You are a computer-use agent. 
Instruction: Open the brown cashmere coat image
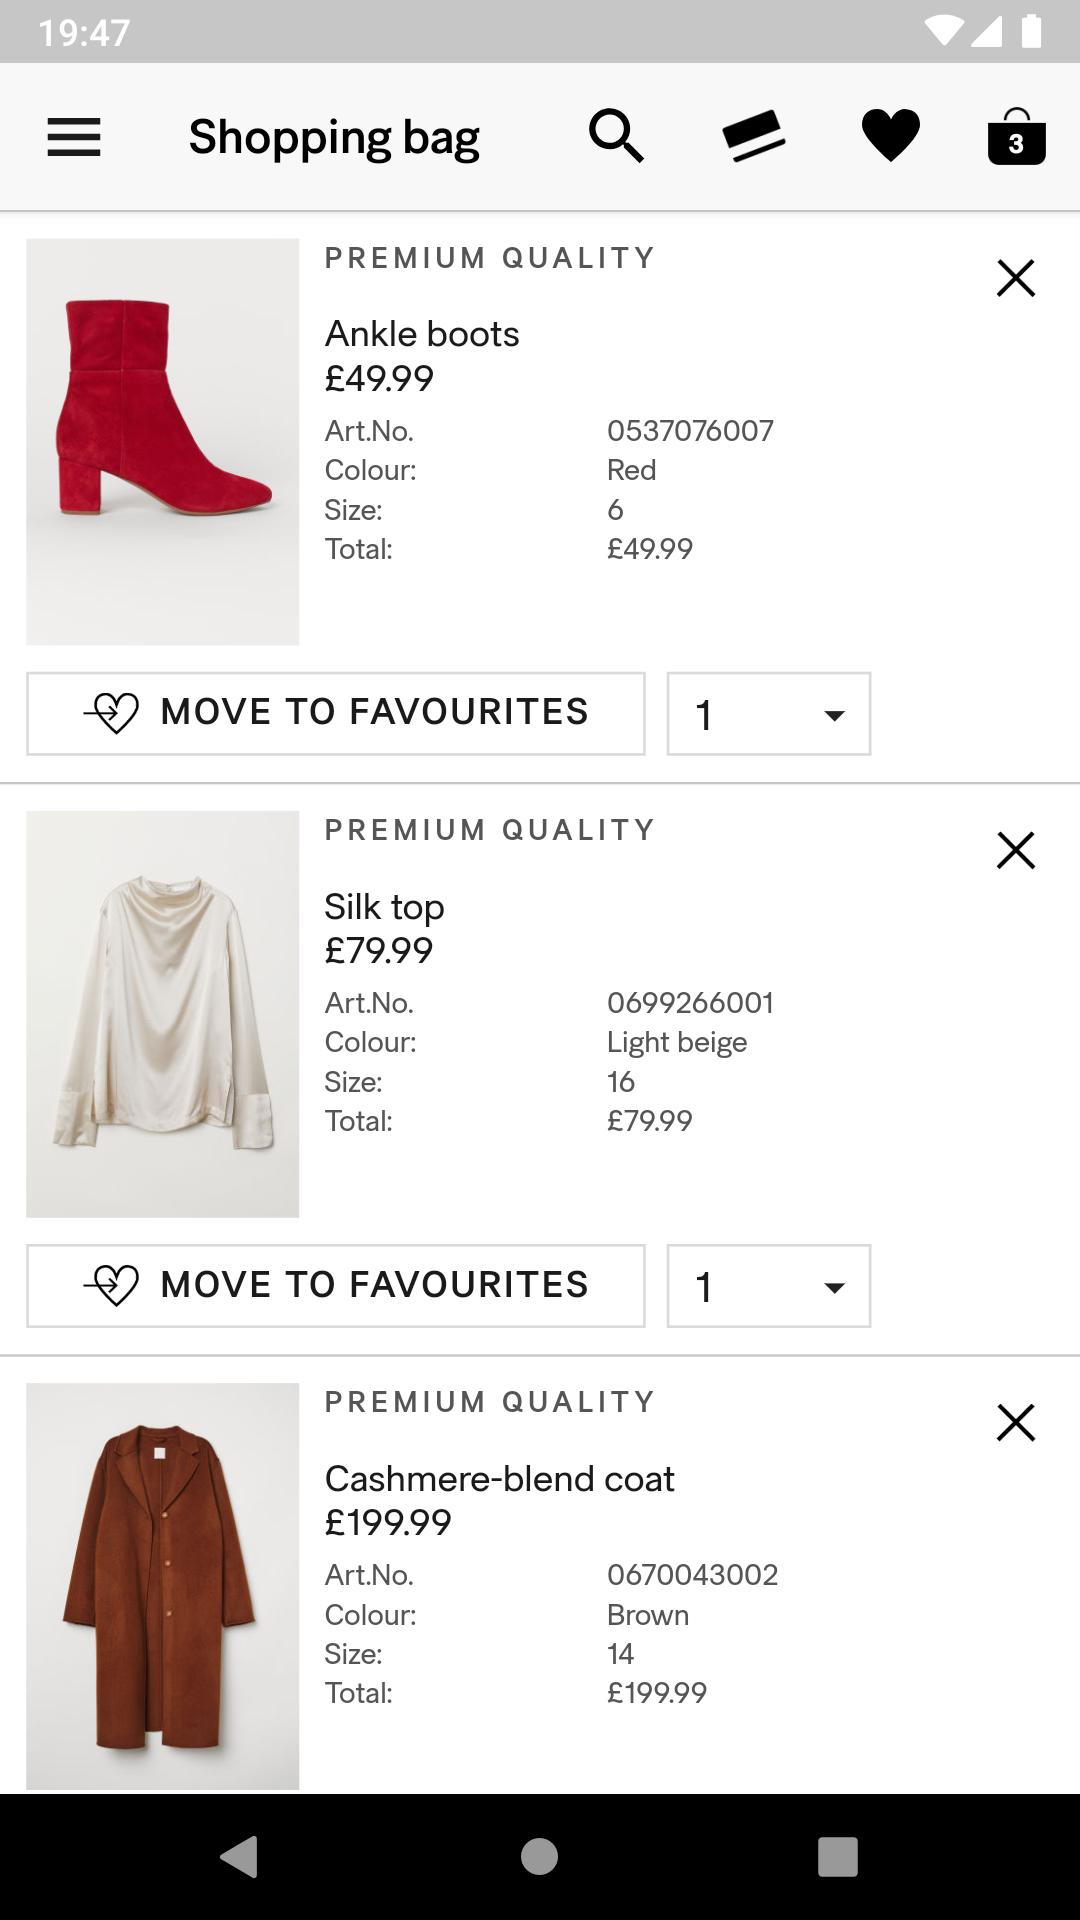pyautogui.click(x=163, y=1585)
